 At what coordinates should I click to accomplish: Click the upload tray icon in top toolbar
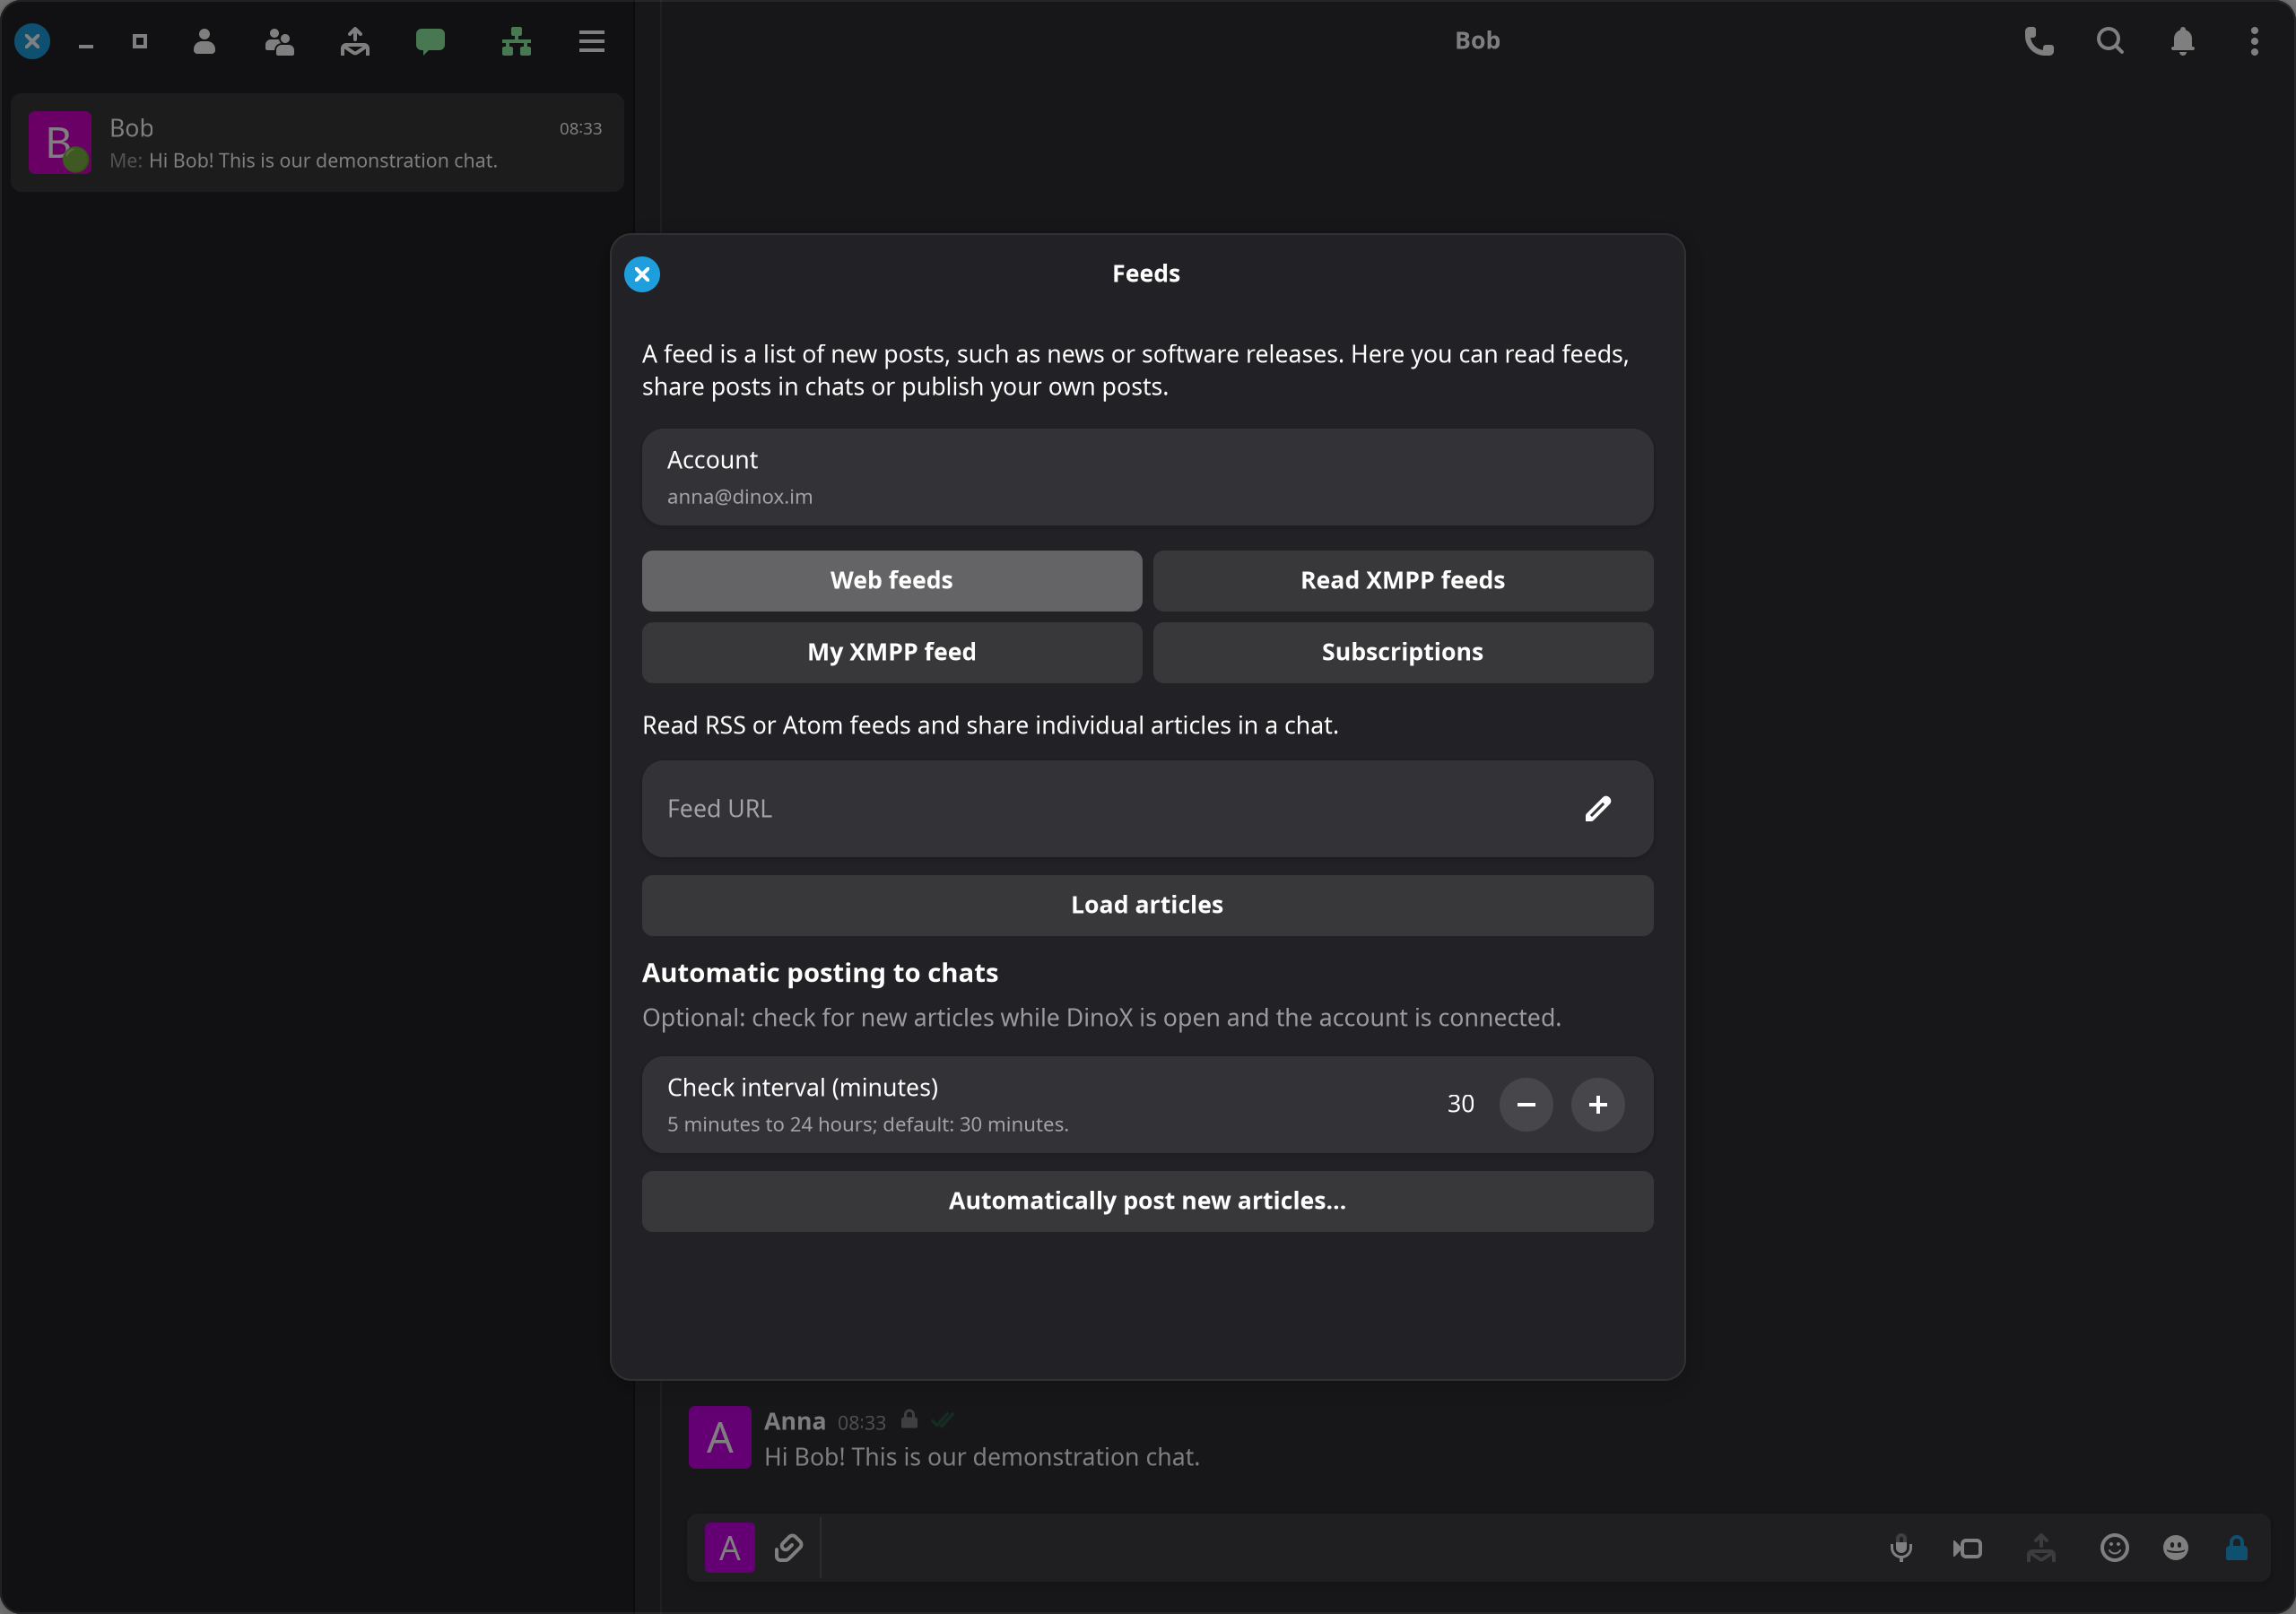pos(355,41)
